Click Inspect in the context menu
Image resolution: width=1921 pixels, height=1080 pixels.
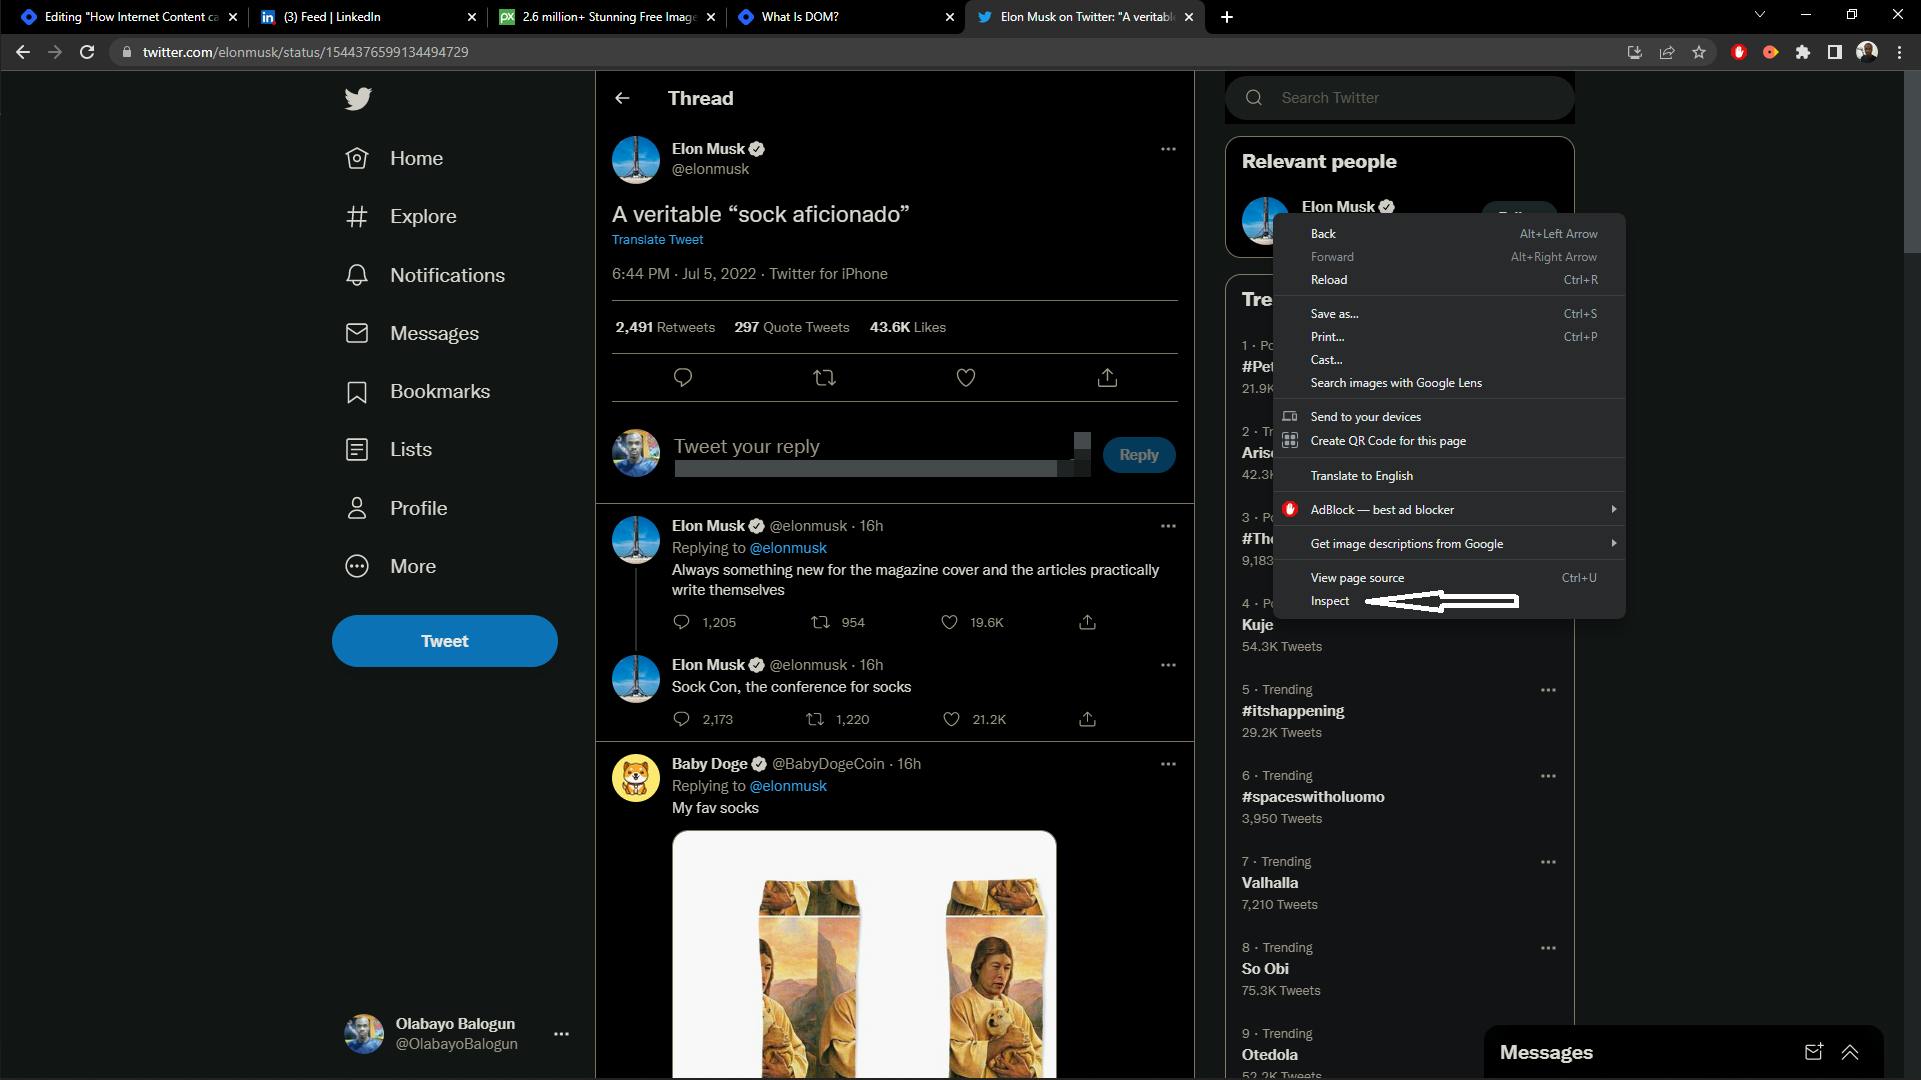(1329, 600)
